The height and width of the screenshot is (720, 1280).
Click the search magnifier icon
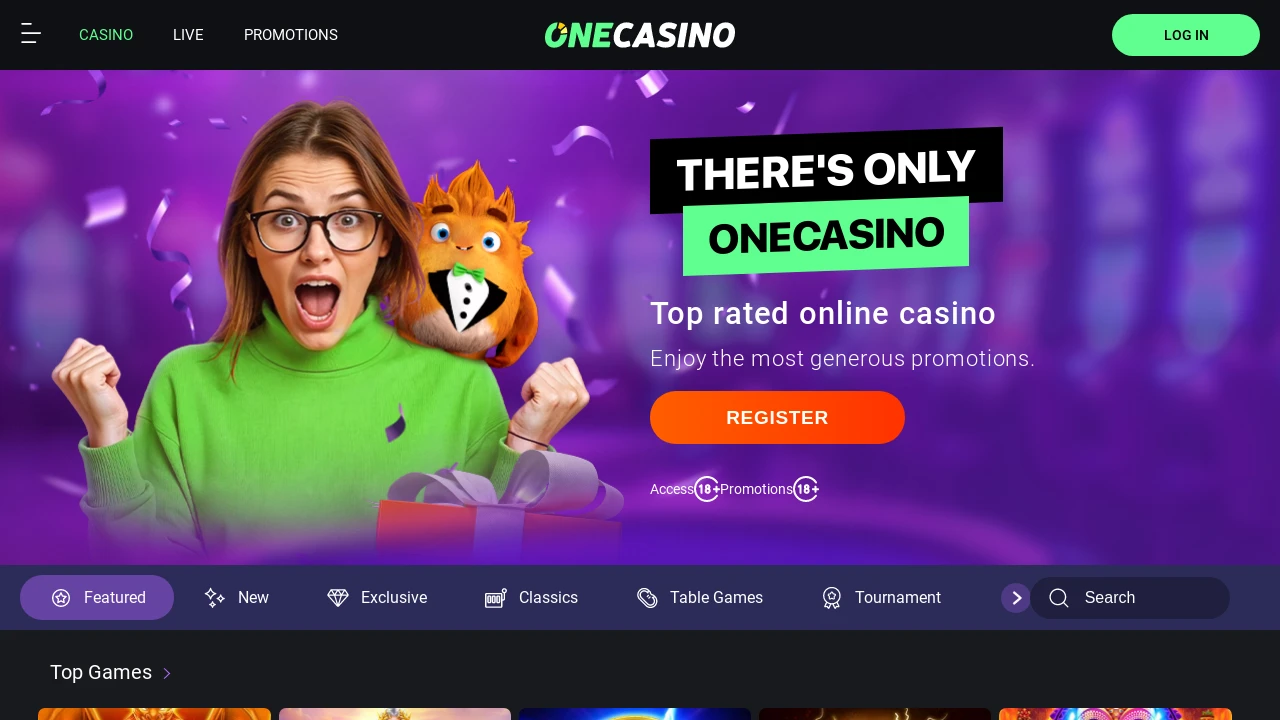point(1059,598)
